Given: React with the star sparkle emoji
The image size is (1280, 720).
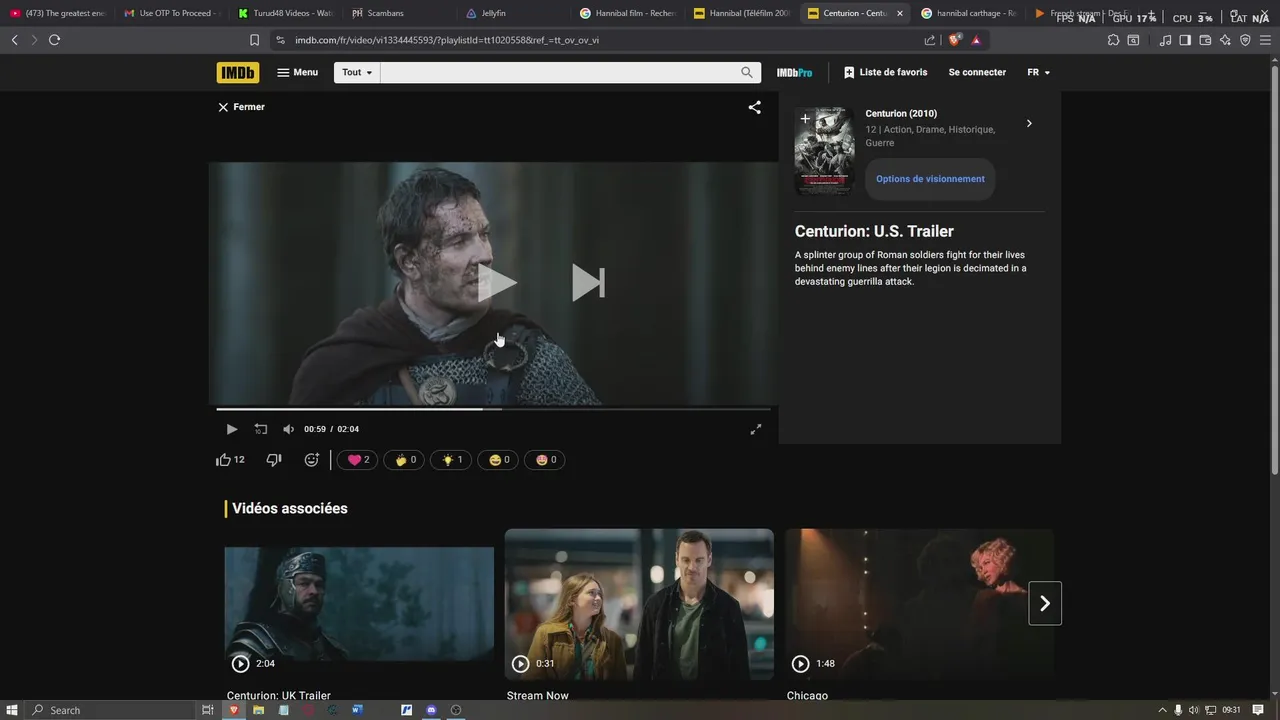Looking at the screenshot, I should point(451,460).
